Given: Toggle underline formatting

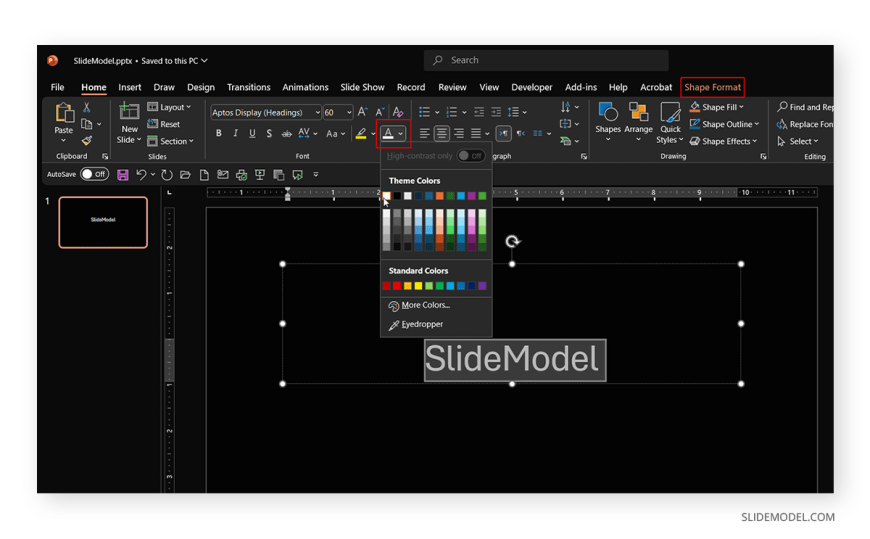Looking at the screenshot, I should click(252, 134).
